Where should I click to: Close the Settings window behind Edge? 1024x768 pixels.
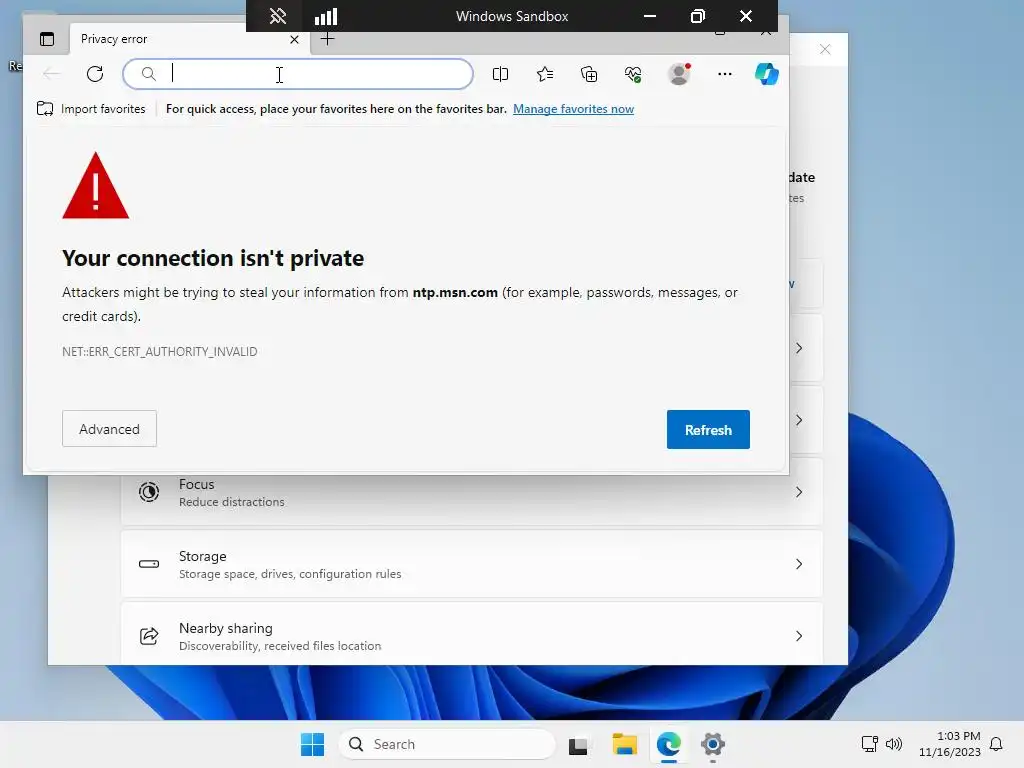(x=825, y=50)
